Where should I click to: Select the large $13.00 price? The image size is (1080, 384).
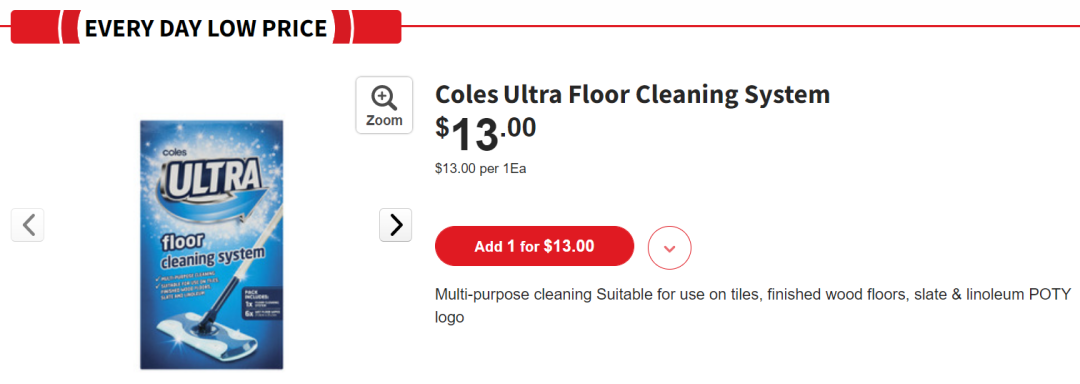[x=486, y=134]
